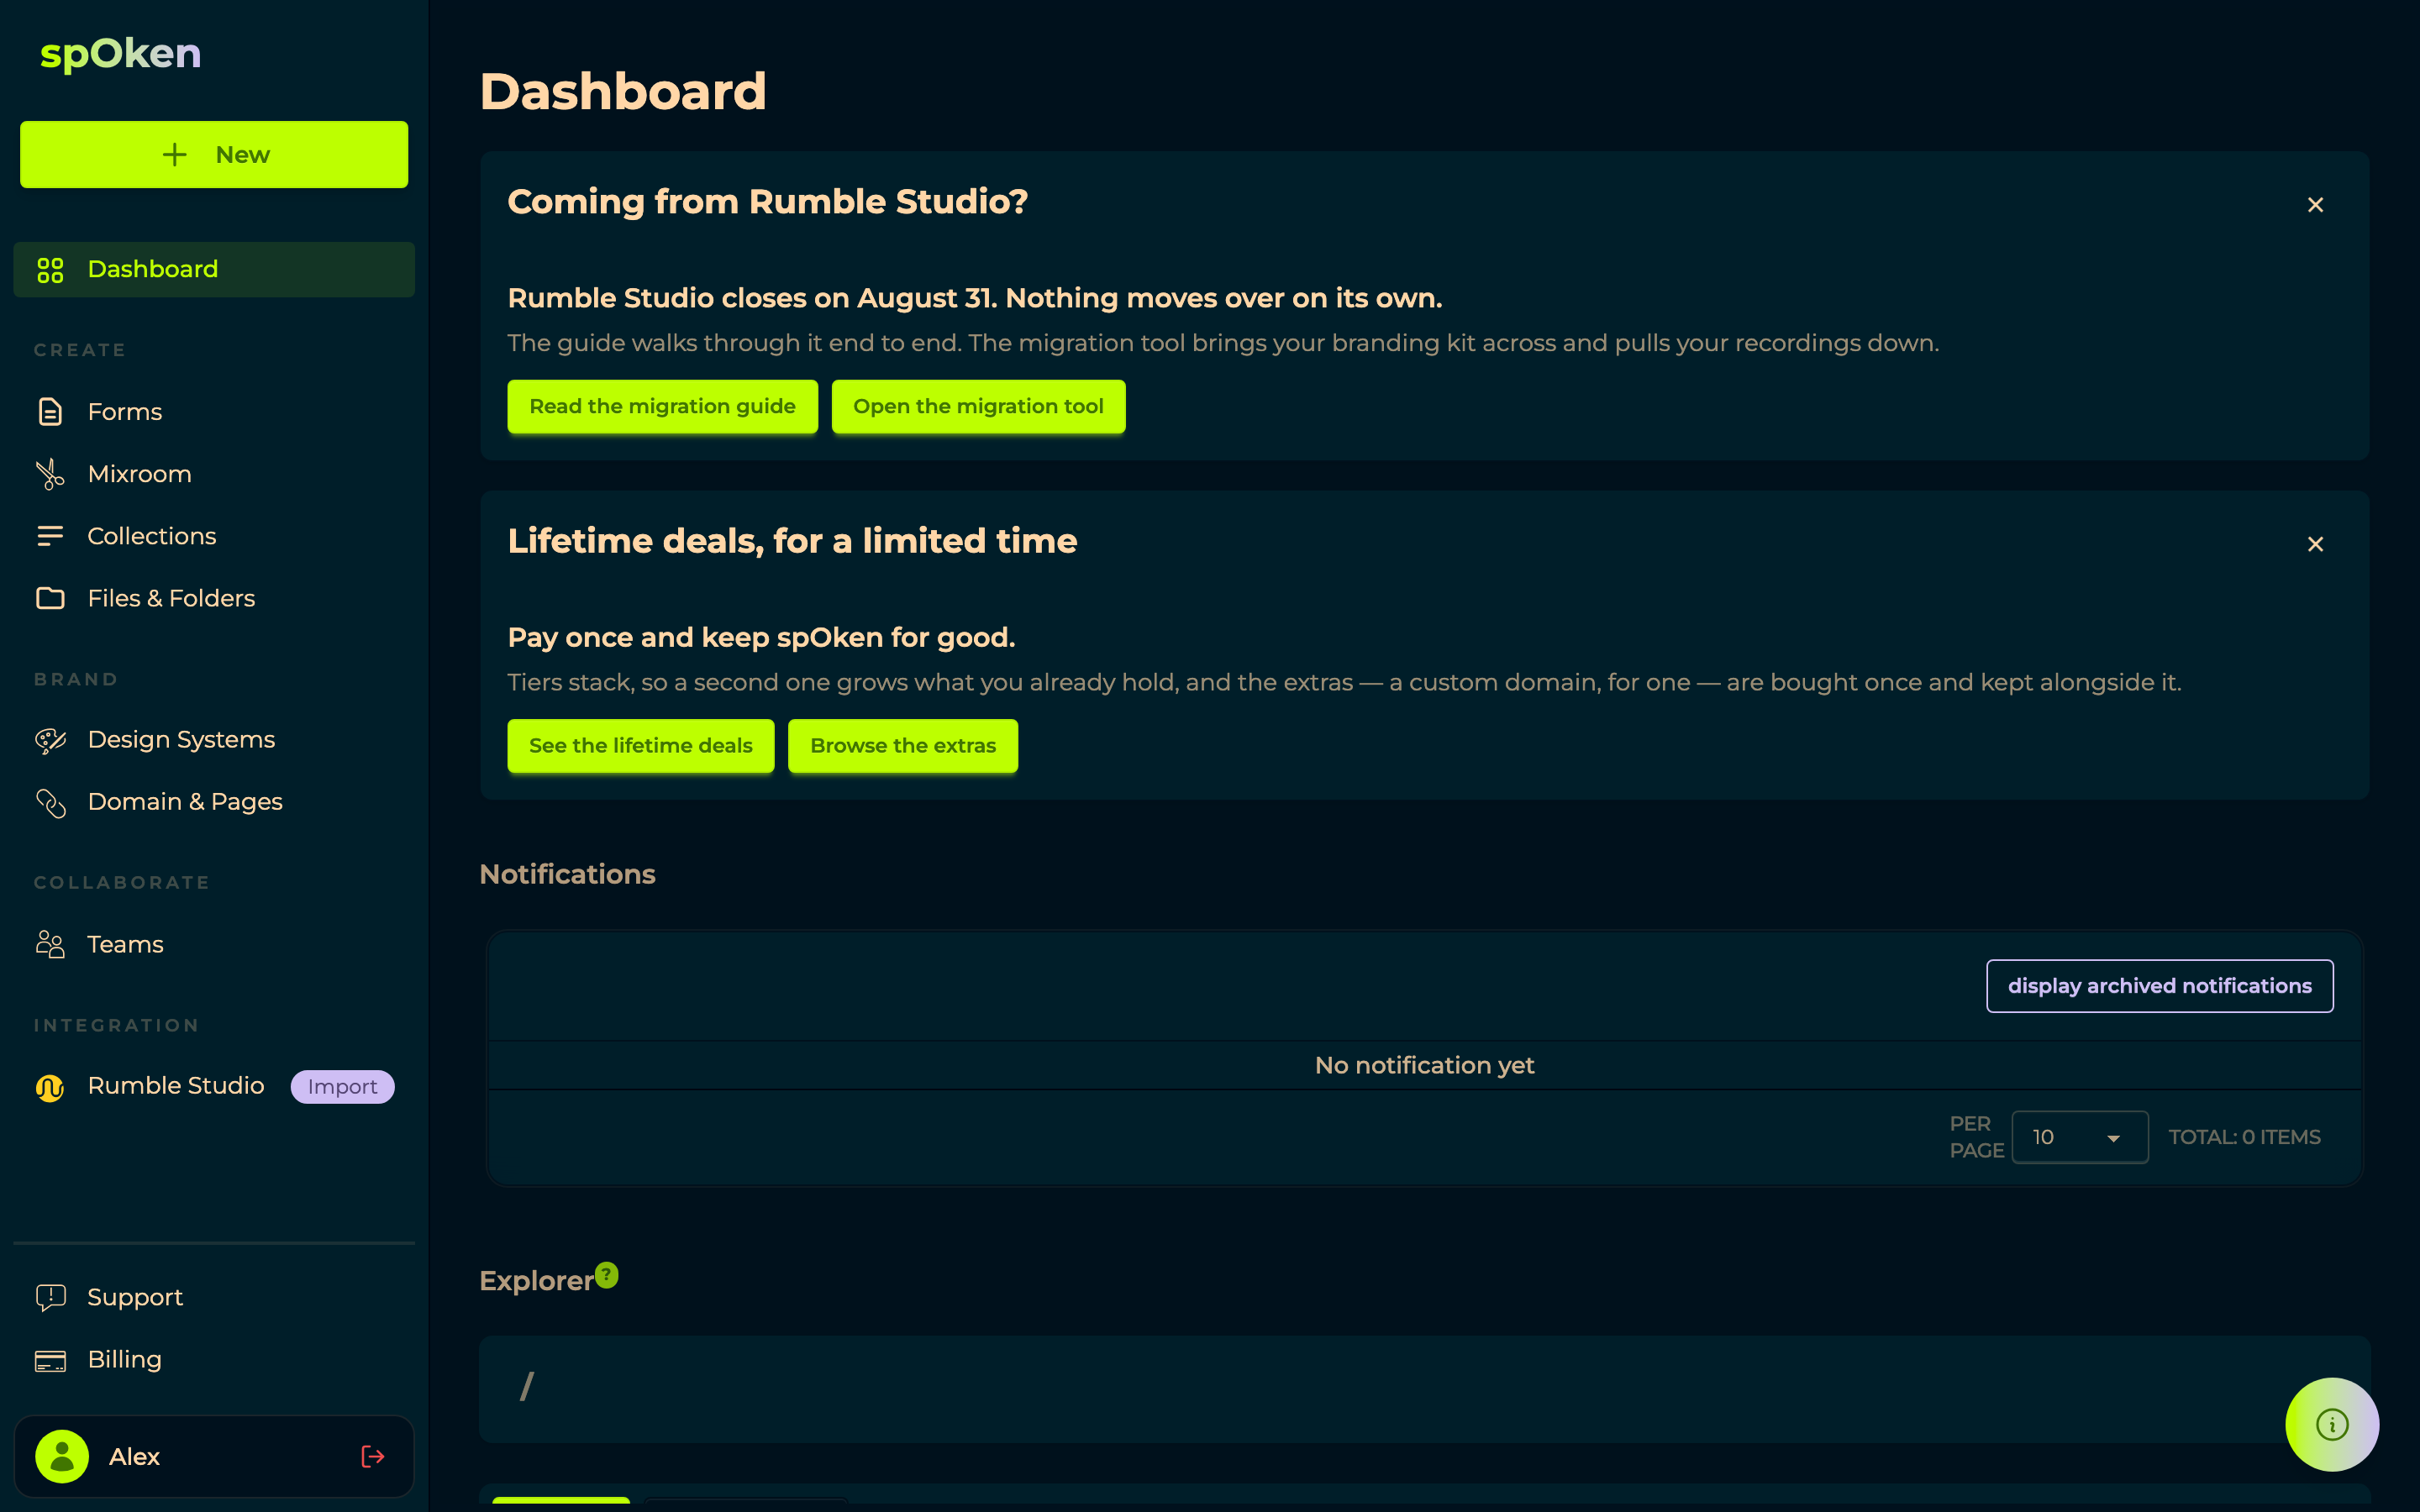Click the plus icon on New button
This screenshot has height=1512, width=2420.
point(175,154)
